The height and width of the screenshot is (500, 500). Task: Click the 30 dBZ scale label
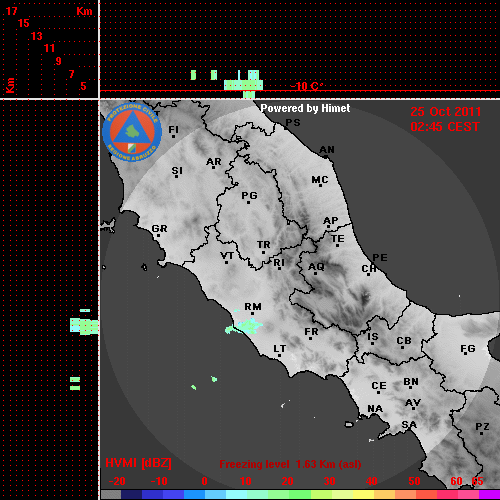(x=329, y=481)
